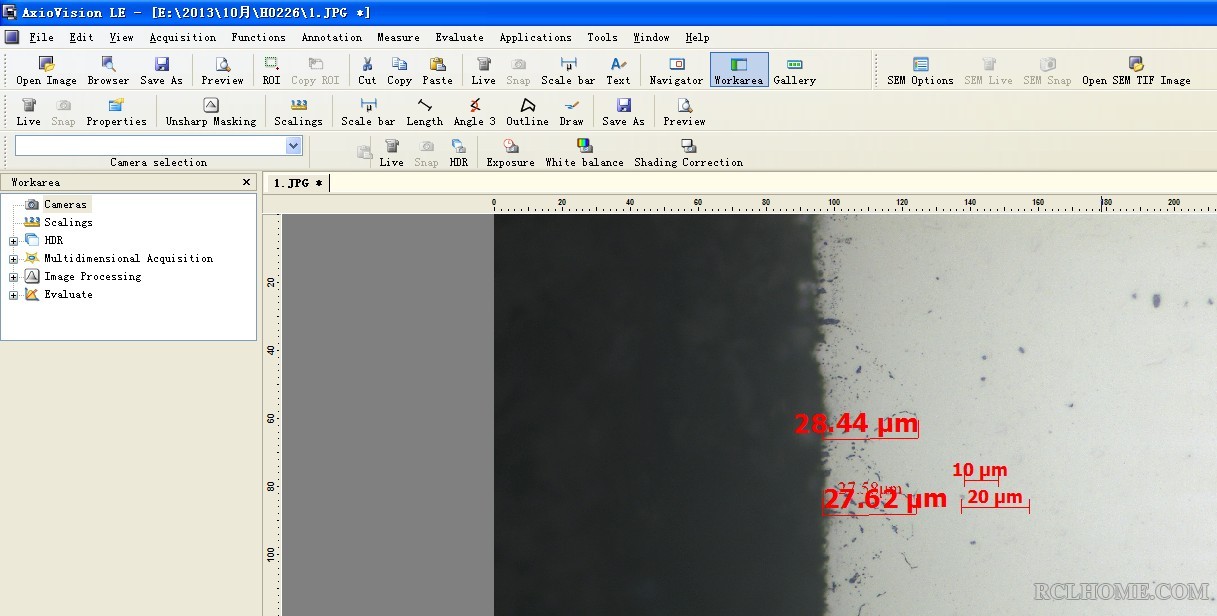Expand the HDR tree node
The height and width of the screenshot is (616, 1217).
pos(13,241)
